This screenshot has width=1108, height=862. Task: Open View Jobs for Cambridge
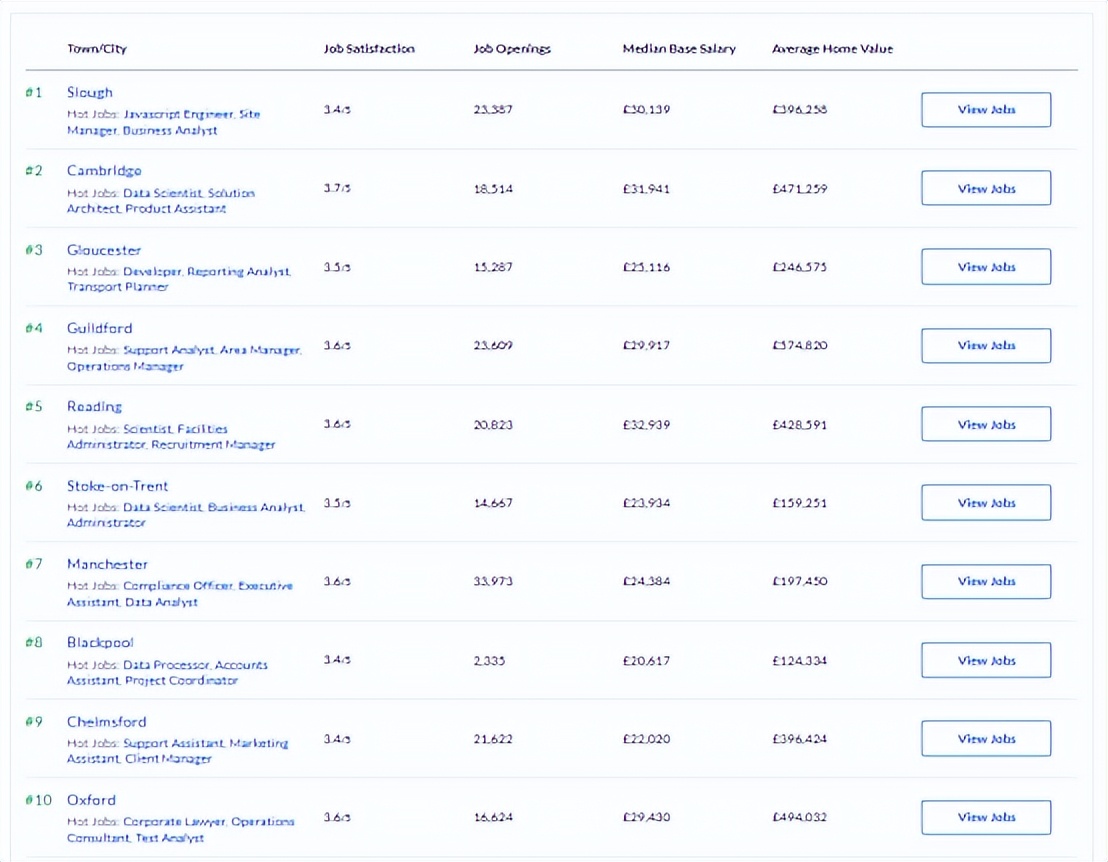(x=985, y=188)
